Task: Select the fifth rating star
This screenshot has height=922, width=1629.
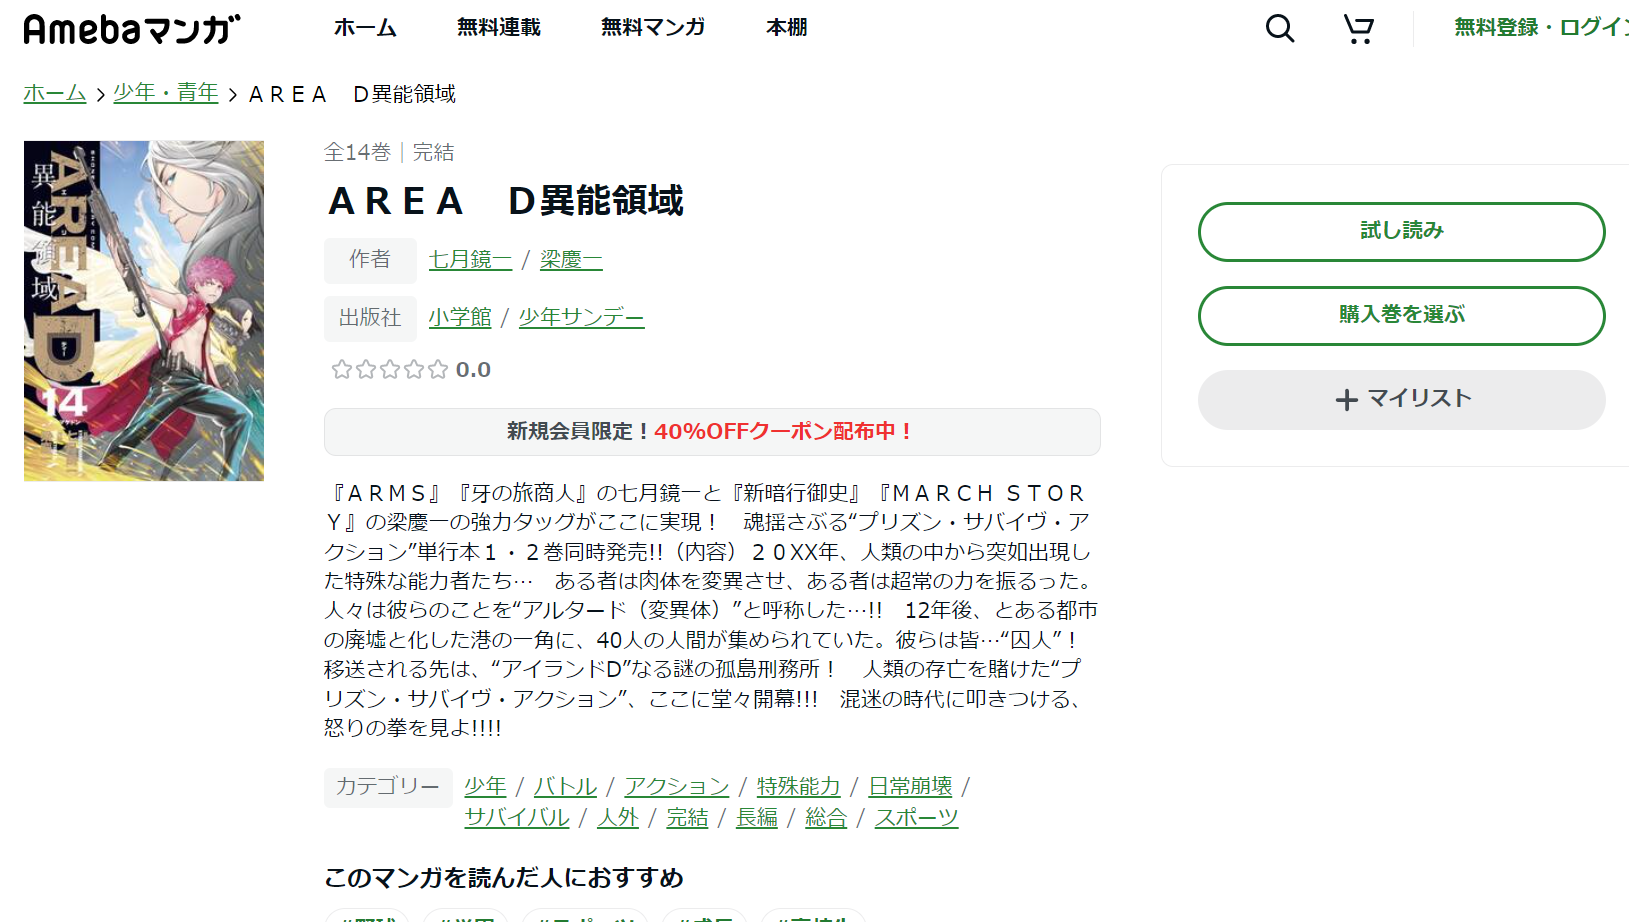Action: tap(437, 369)
